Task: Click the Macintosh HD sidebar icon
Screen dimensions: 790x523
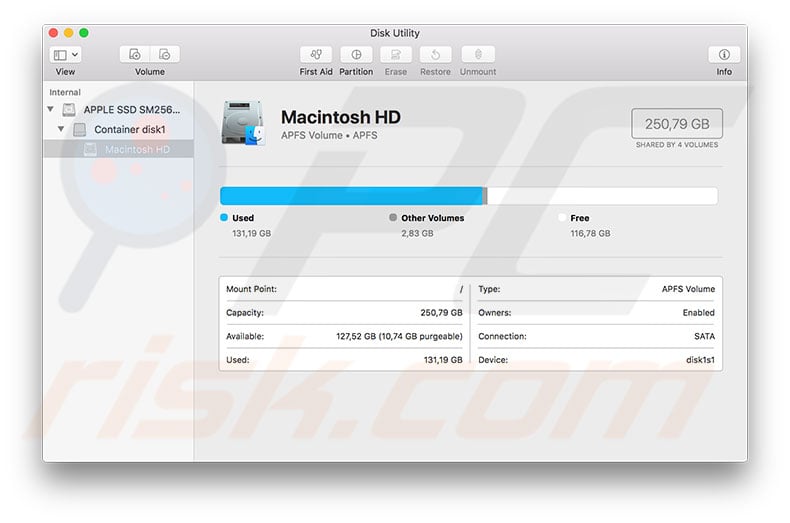Action: click(90, 149)
